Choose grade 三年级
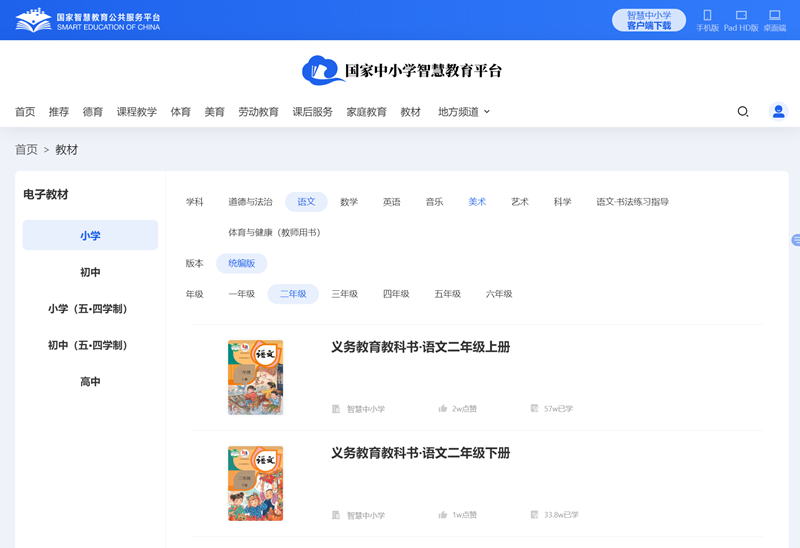Image resolution: width=800 pixels, height=548 pixels. (344, 294)
